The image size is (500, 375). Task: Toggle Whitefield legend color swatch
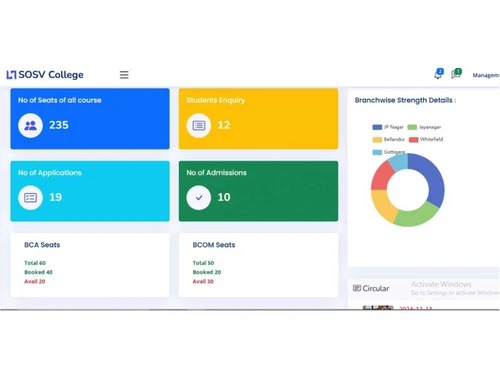(x=413, y=140)
